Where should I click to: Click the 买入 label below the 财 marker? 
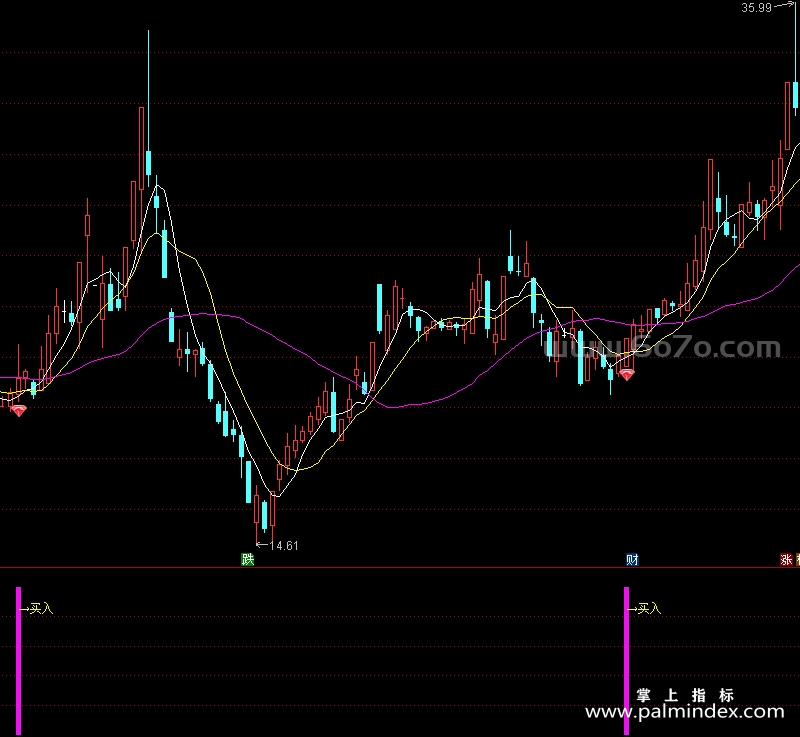[649, 608]
